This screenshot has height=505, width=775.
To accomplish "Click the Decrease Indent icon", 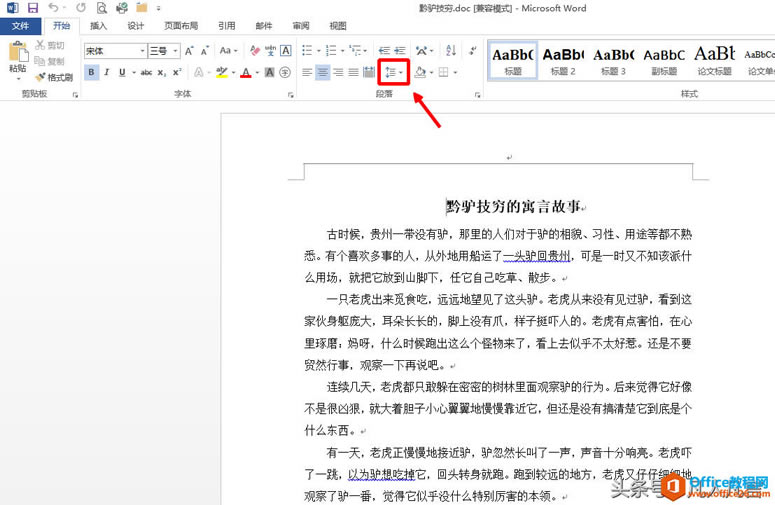I will [x=384, y=50].
